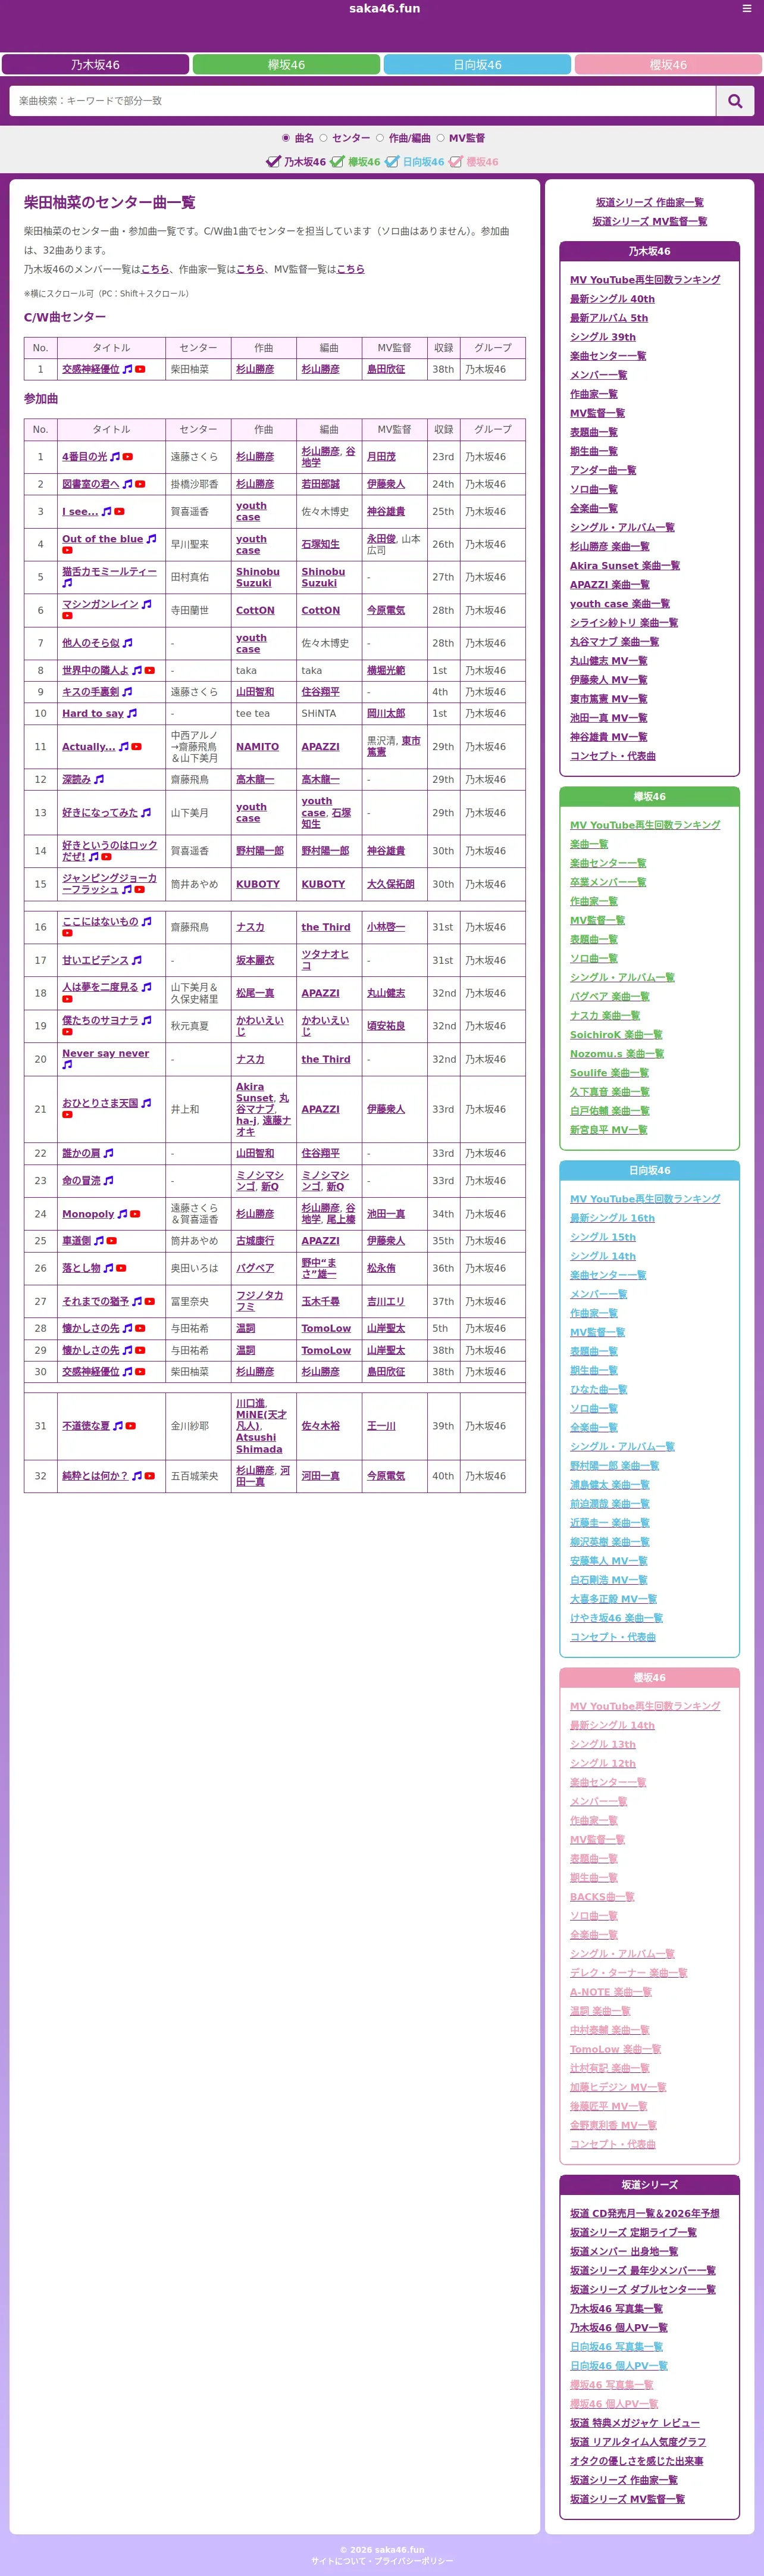764x2576 pixels.
Task: Select the 作曲/編曲 radio button
Action: [380, 138]
